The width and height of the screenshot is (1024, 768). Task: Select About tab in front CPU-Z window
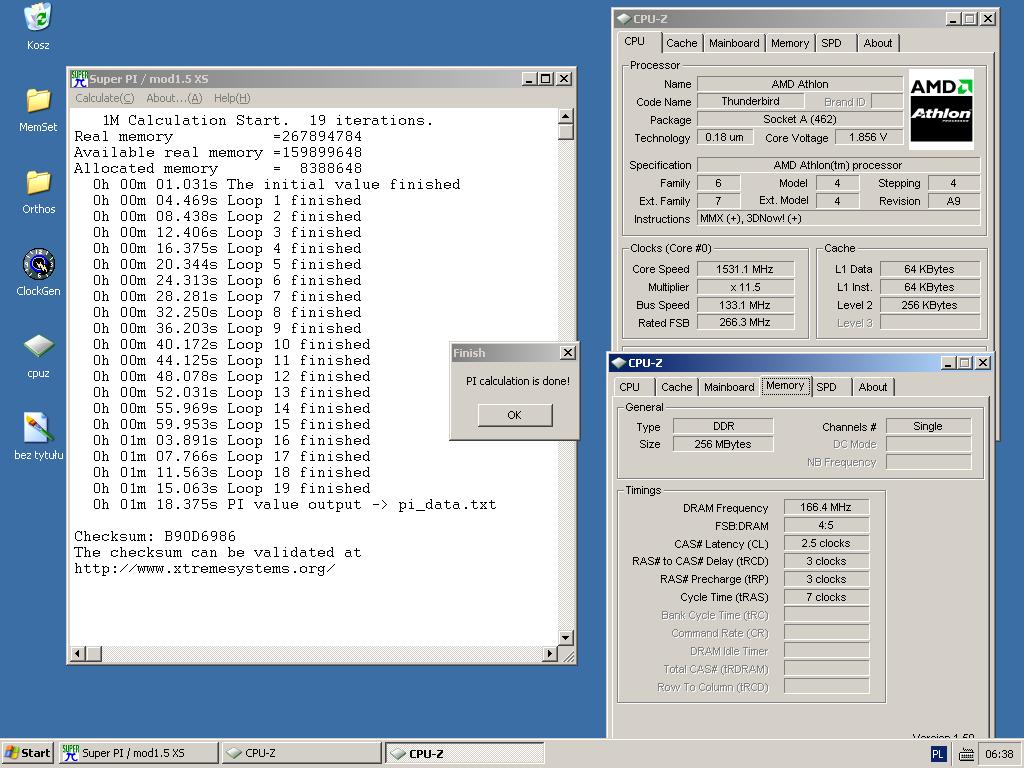(872, 387)
